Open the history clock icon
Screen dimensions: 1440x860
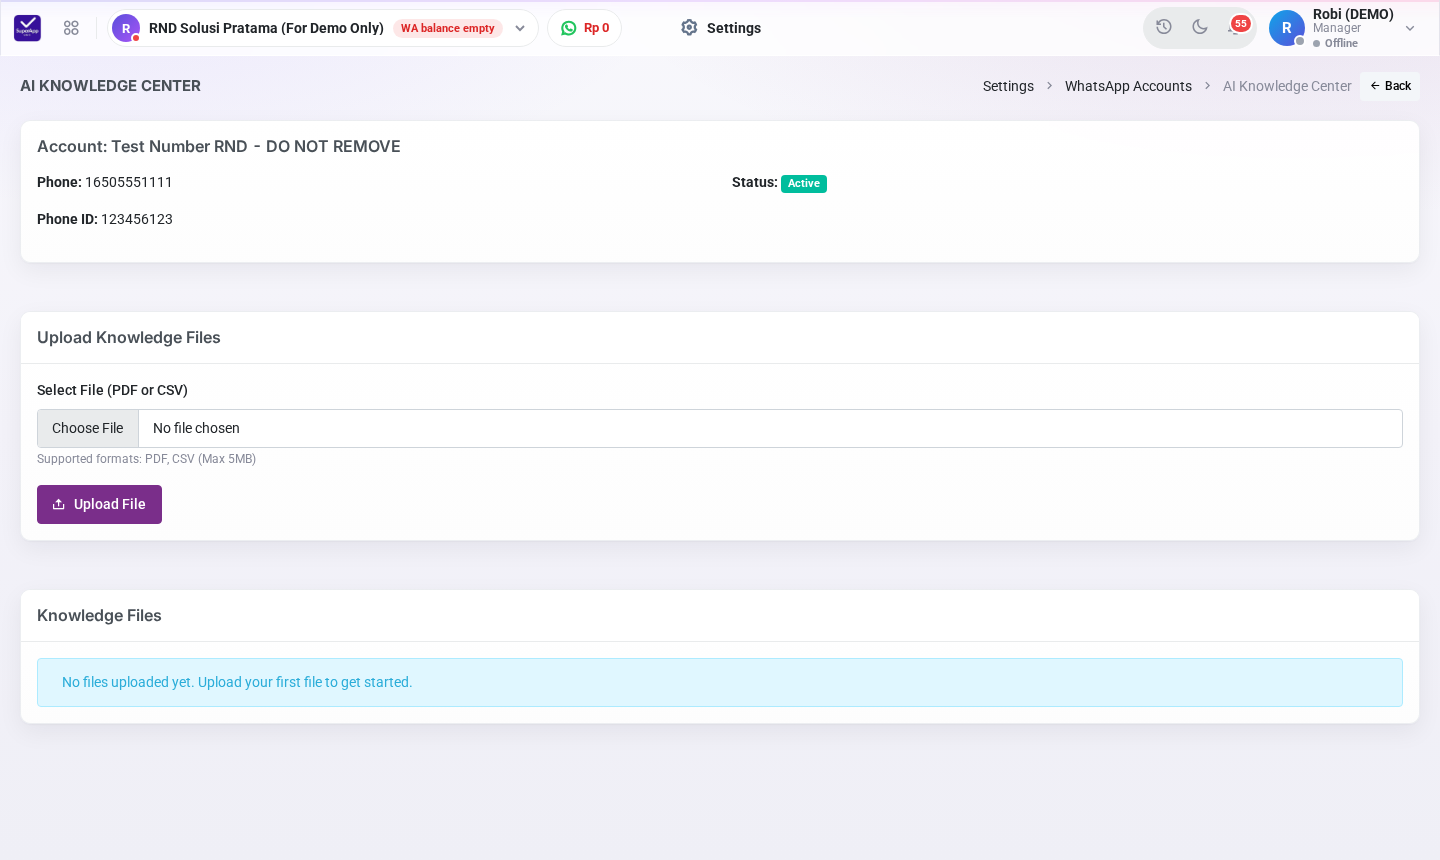coord(1164,27)
